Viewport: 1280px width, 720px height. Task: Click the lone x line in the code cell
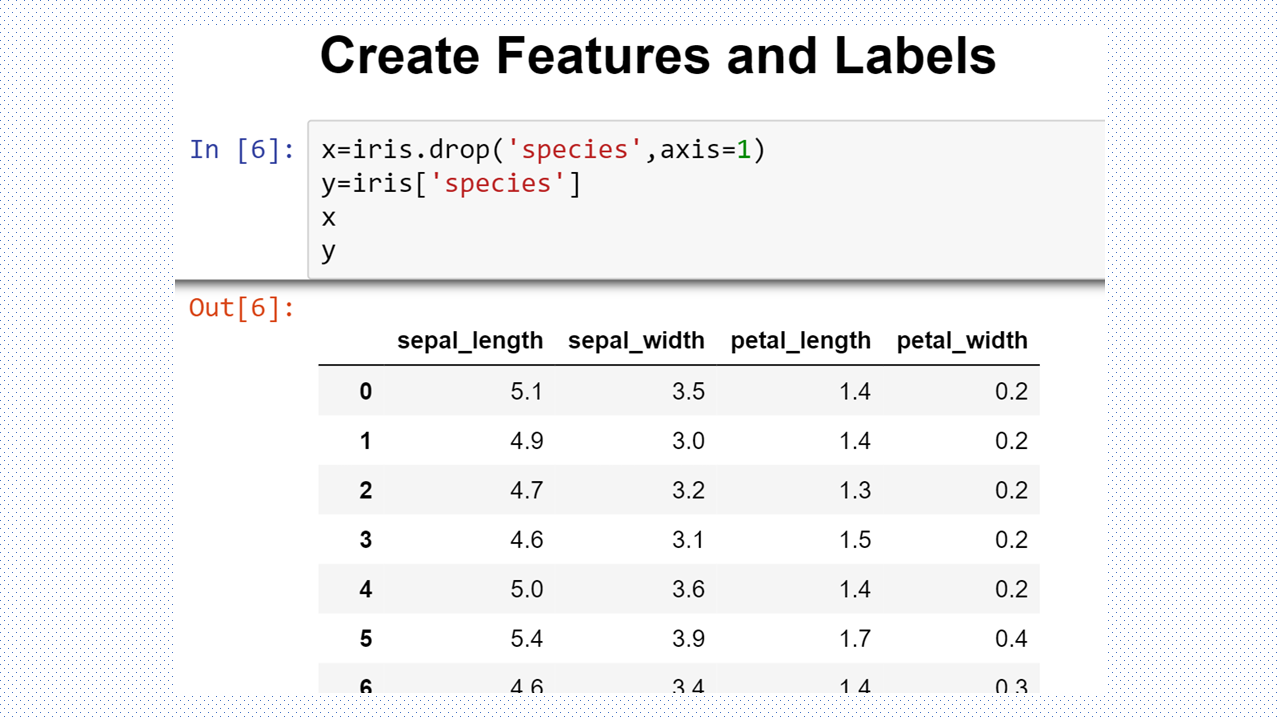pos(328,217)
